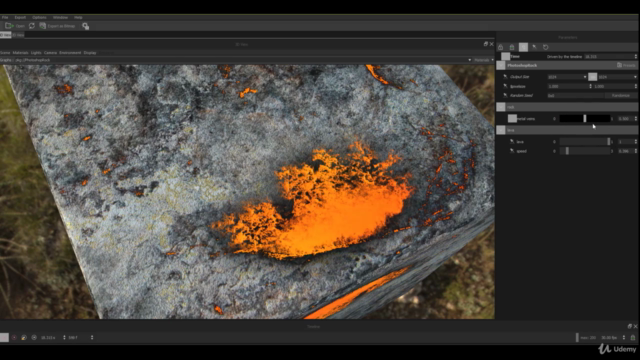This screenshot has height=360, width=640.
Task: Open the Export menu
Action: tap(20, 18)
